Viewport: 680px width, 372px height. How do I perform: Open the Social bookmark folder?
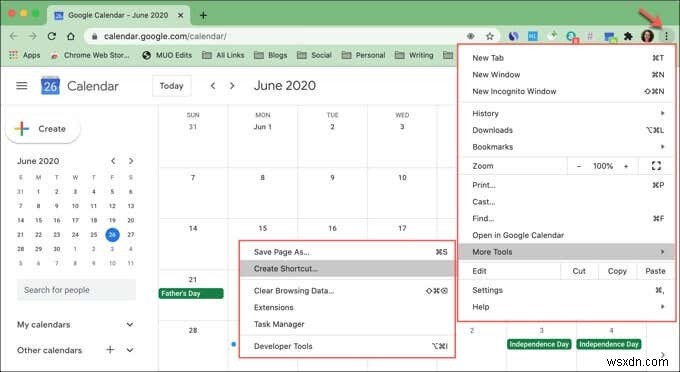coord(314,55)
